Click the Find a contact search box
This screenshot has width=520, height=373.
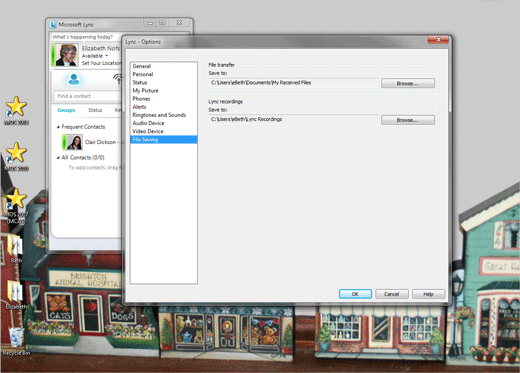pyautogui.click(x=88, y=96)
